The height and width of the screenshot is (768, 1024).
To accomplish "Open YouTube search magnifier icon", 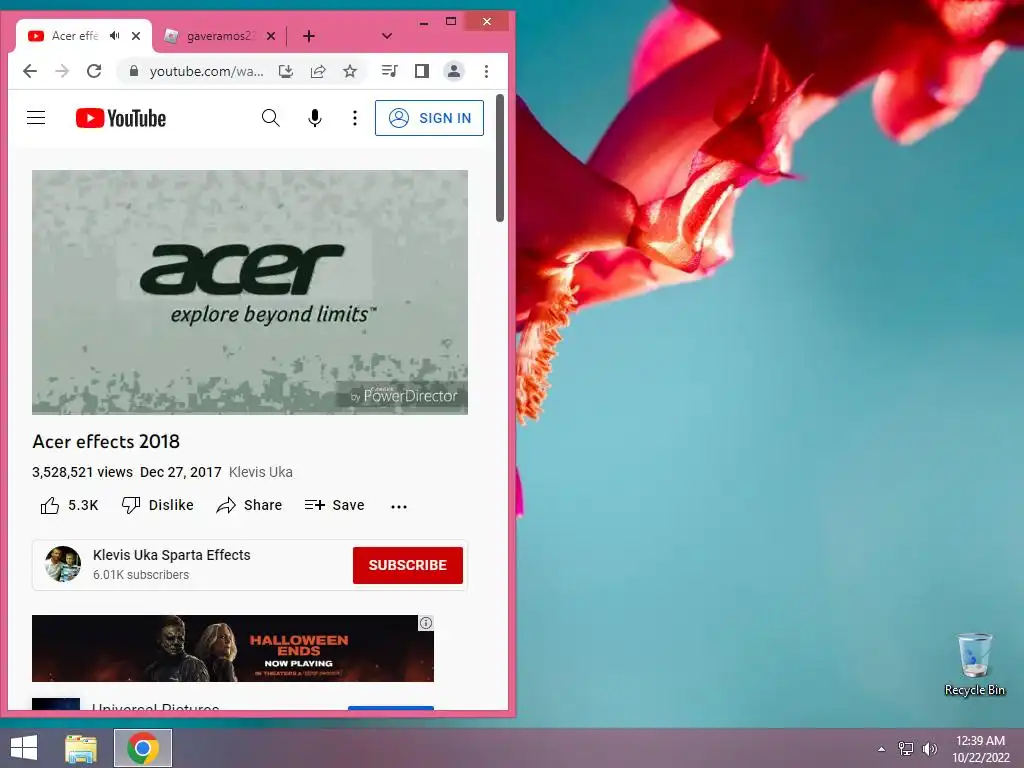I will point(270,118).
